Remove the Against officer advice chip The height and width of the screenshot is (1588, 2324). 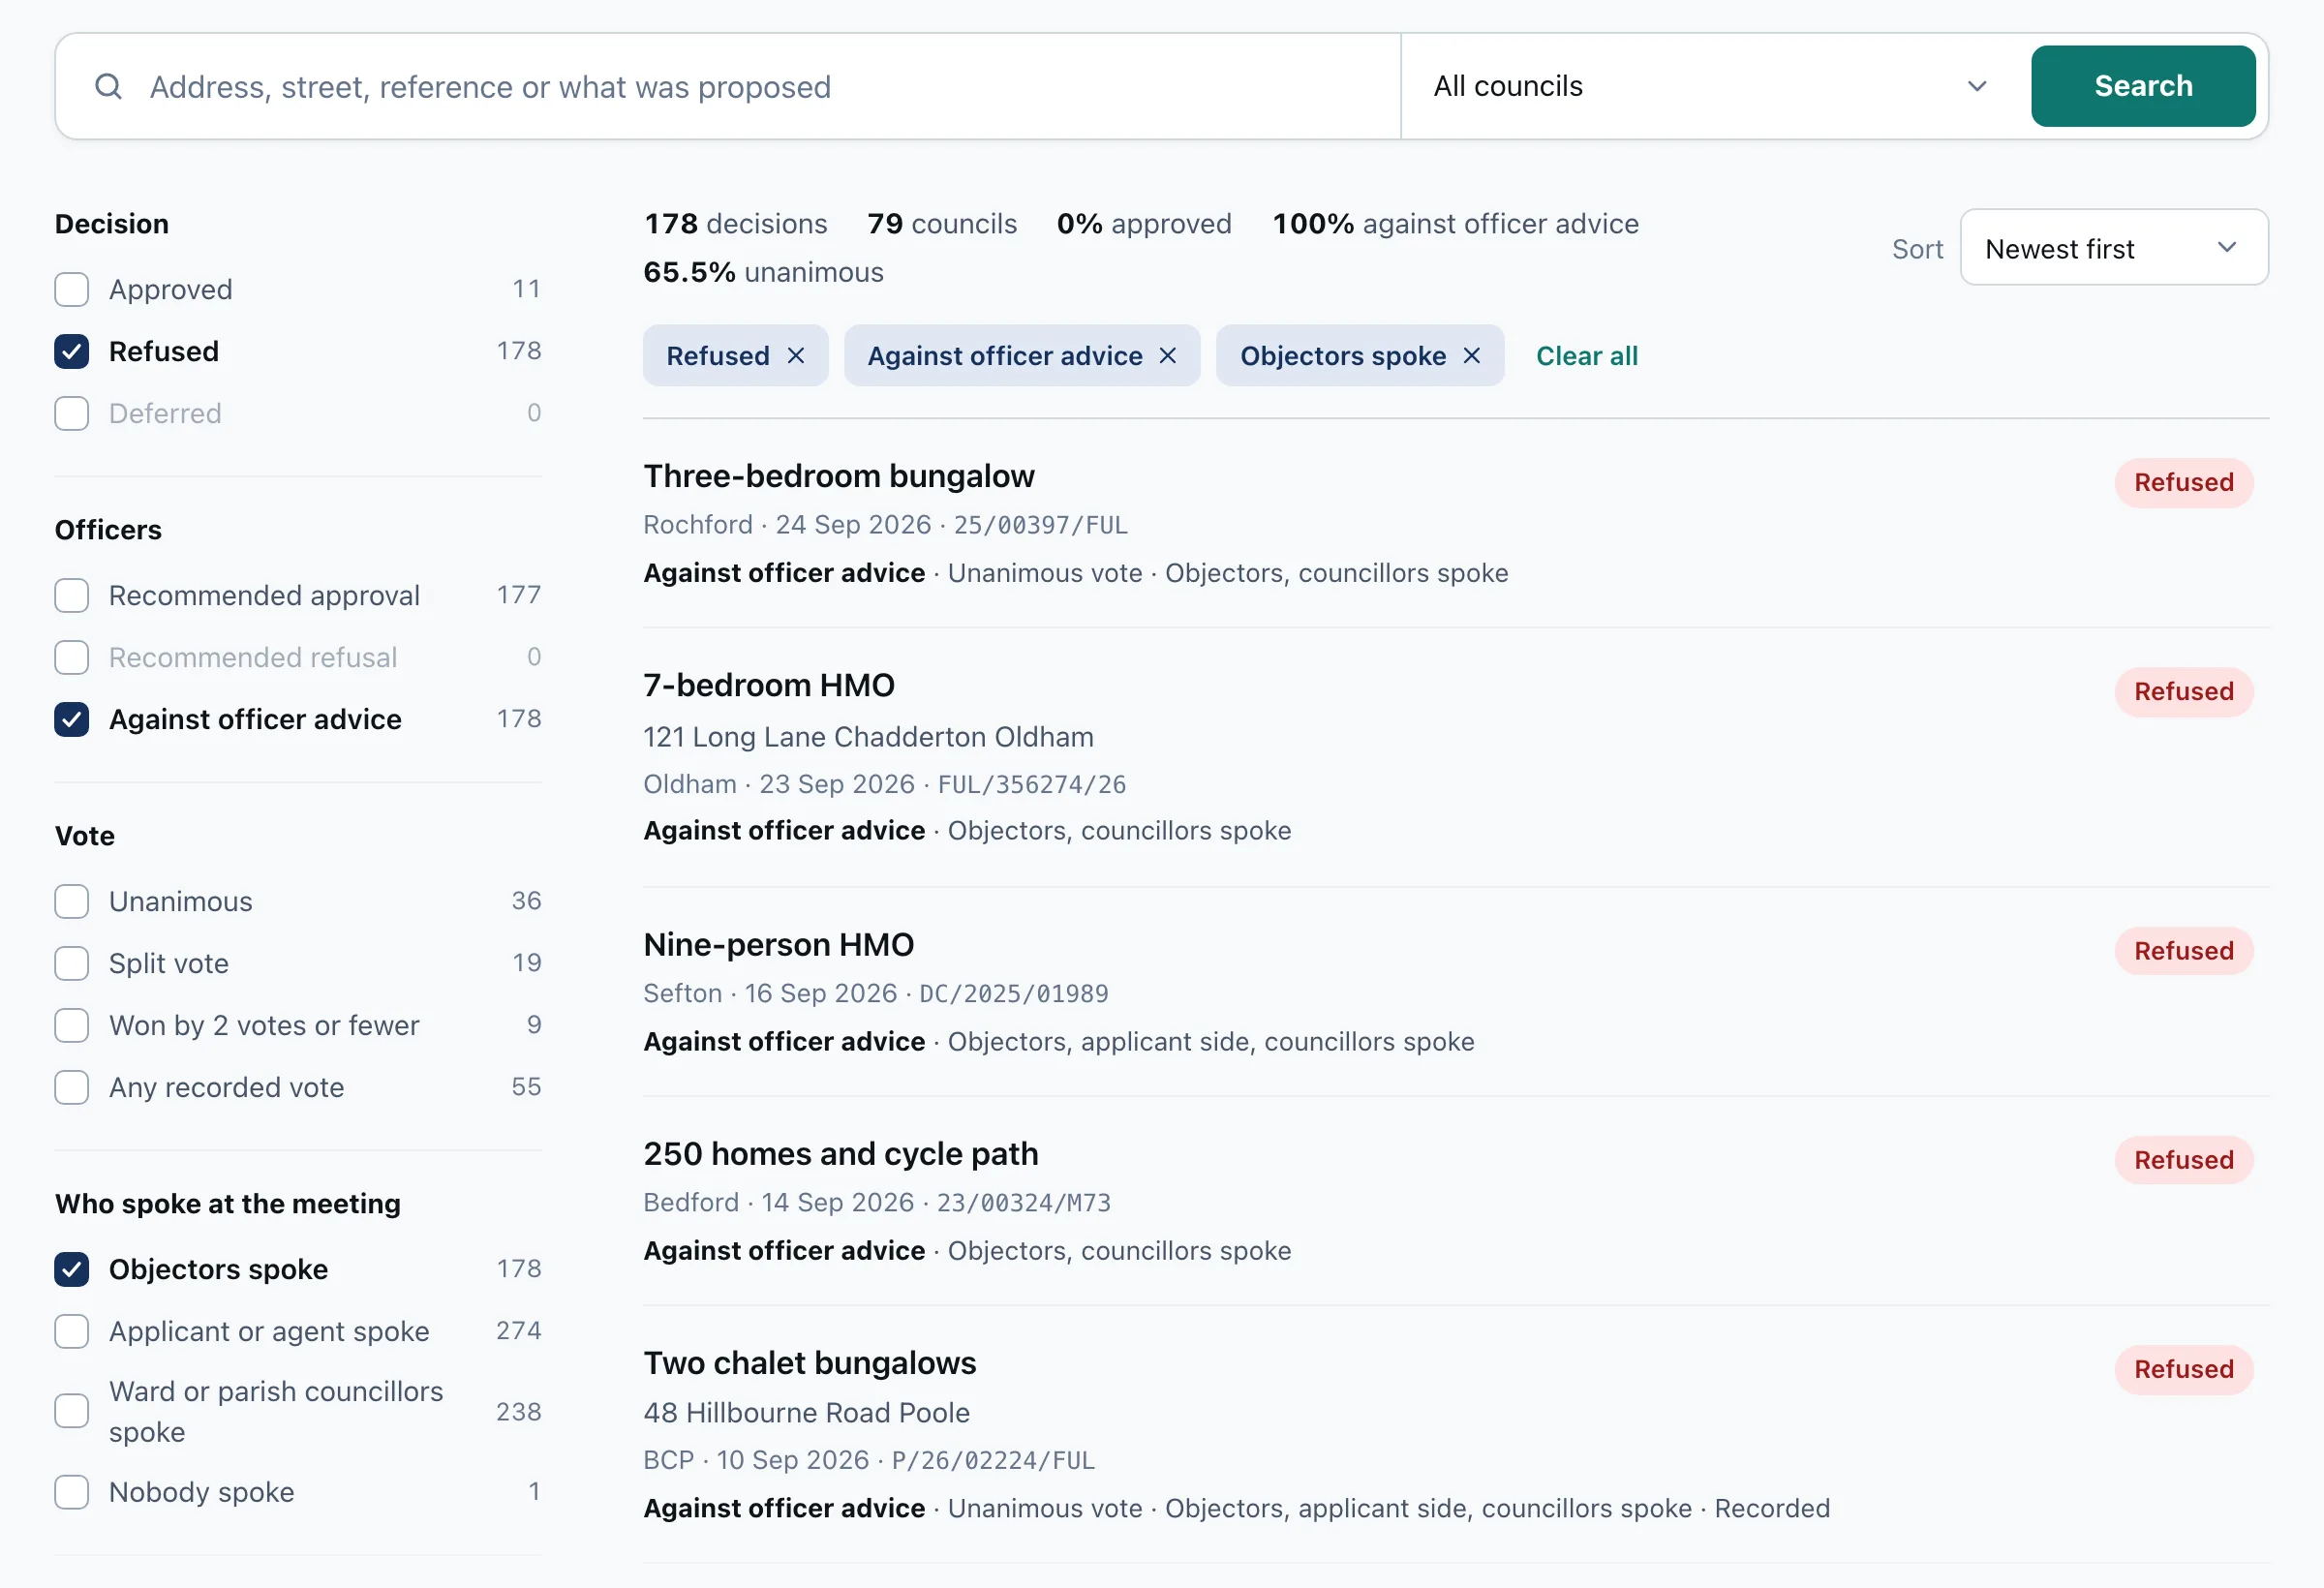pyautogui.click(x=1168, y=356)
